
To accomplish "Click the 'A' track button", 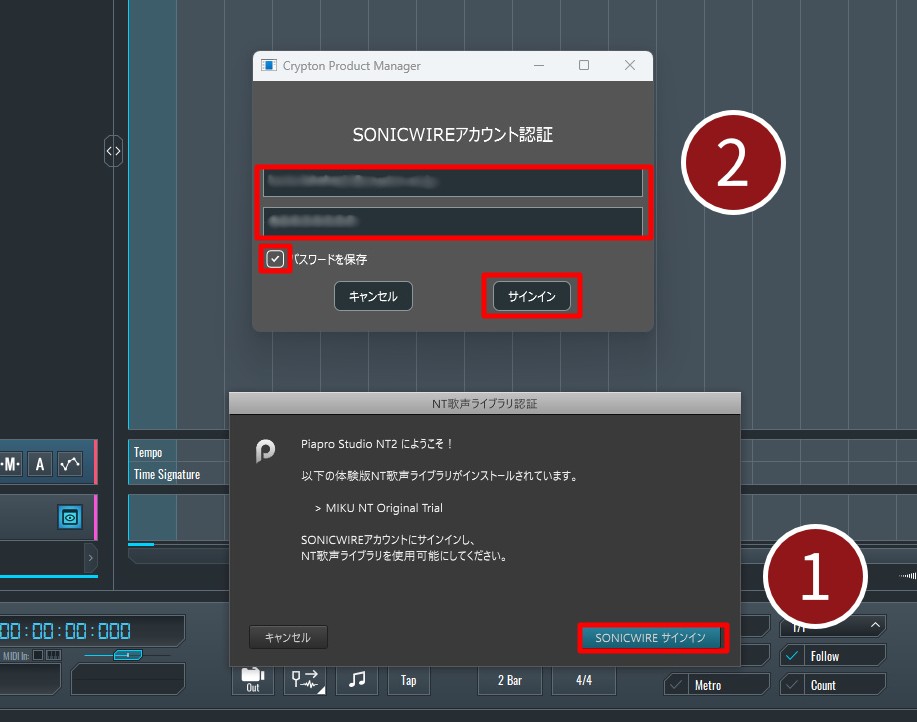I will pyautogui.click(x=40, y=464).
